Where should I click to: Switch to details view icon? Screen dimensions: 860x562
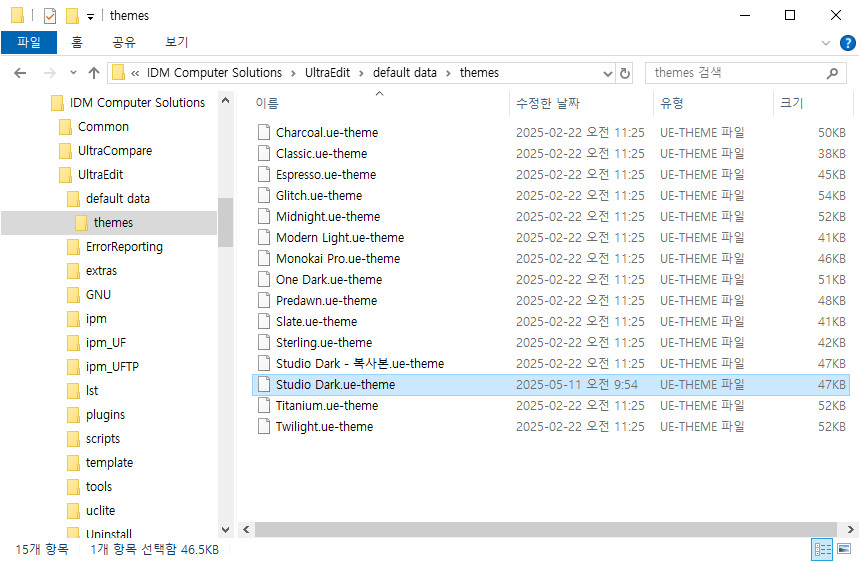coord(822,549)
